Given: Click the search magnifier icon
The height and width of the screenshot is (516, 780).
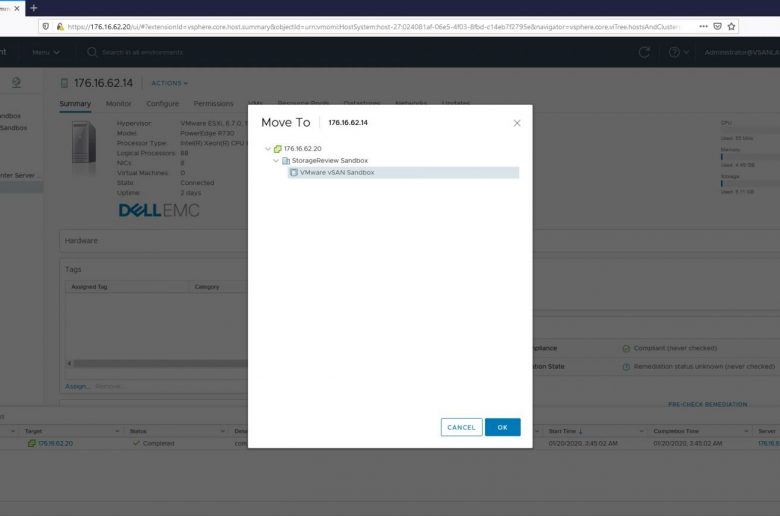Looking at the screenshot, I should 92,52.
